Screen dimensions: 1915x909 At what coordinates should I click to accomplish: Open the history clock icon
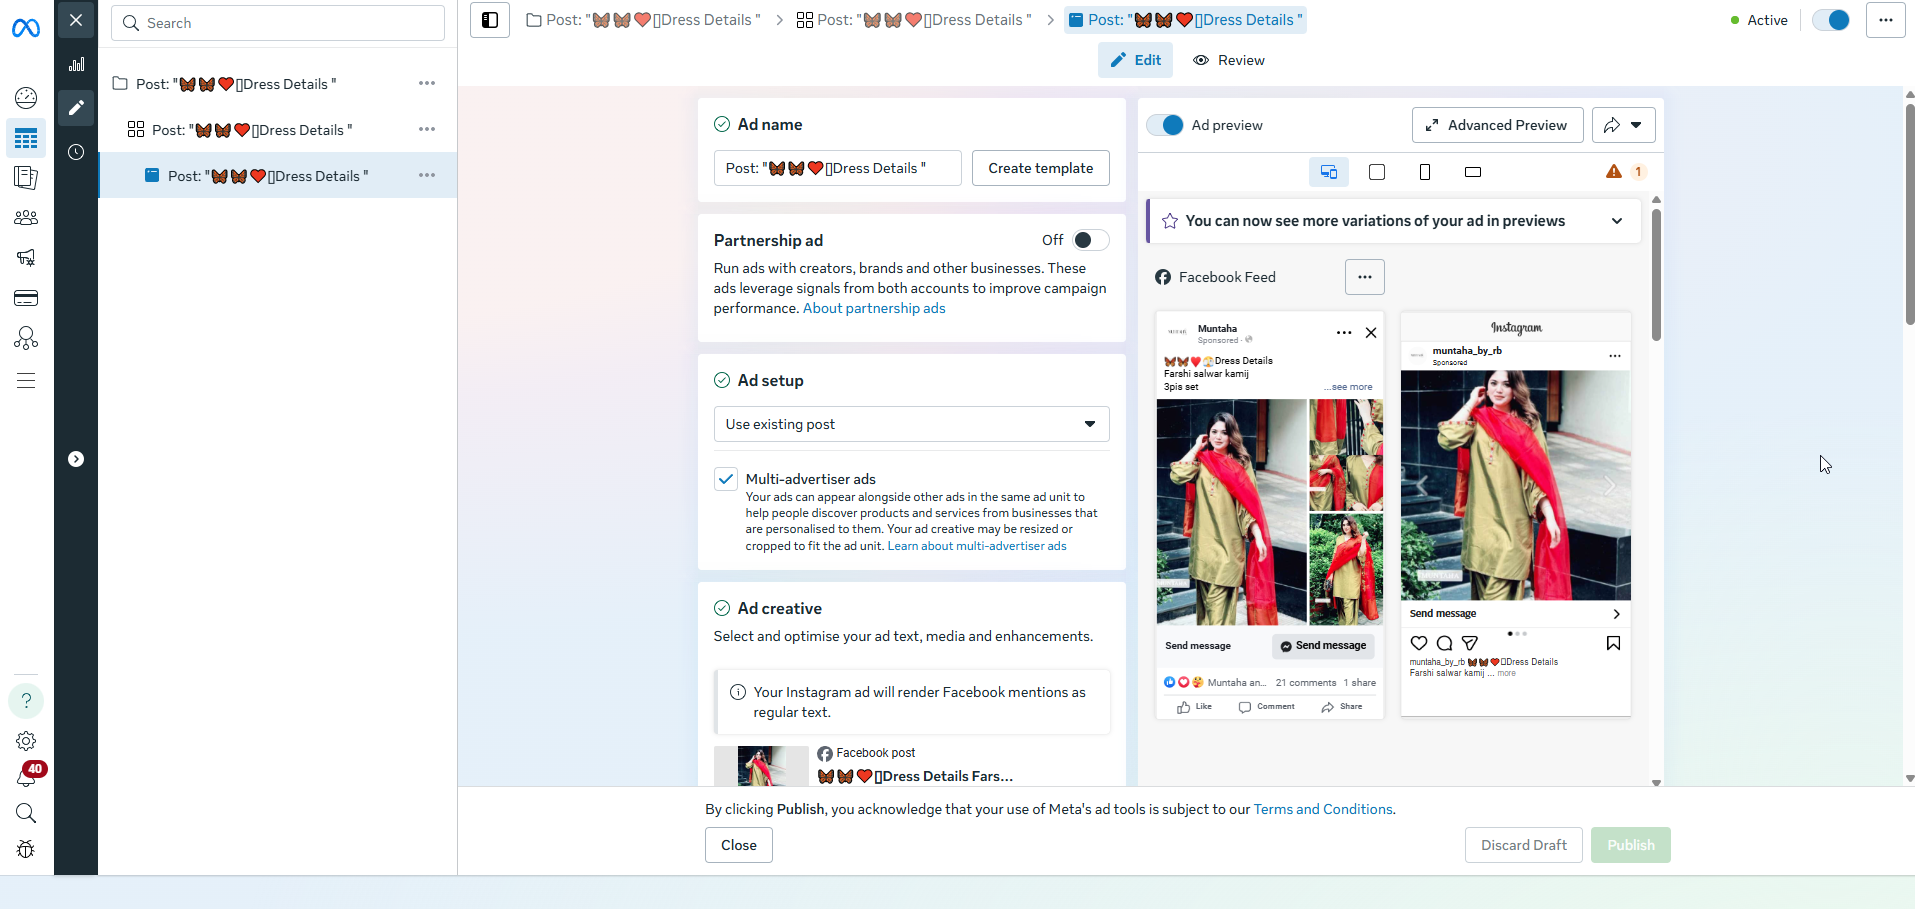point(76,152)
